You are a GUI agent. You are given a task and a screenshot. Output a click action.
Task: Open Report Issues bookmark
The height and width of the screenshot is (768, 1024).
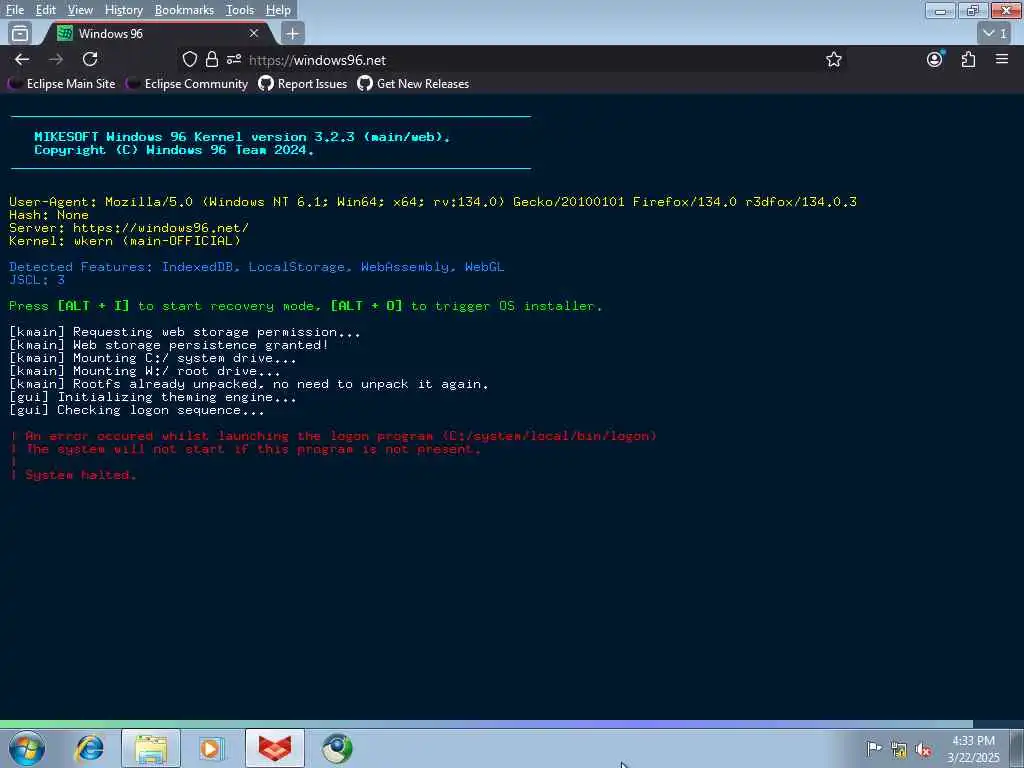point(302,84)
